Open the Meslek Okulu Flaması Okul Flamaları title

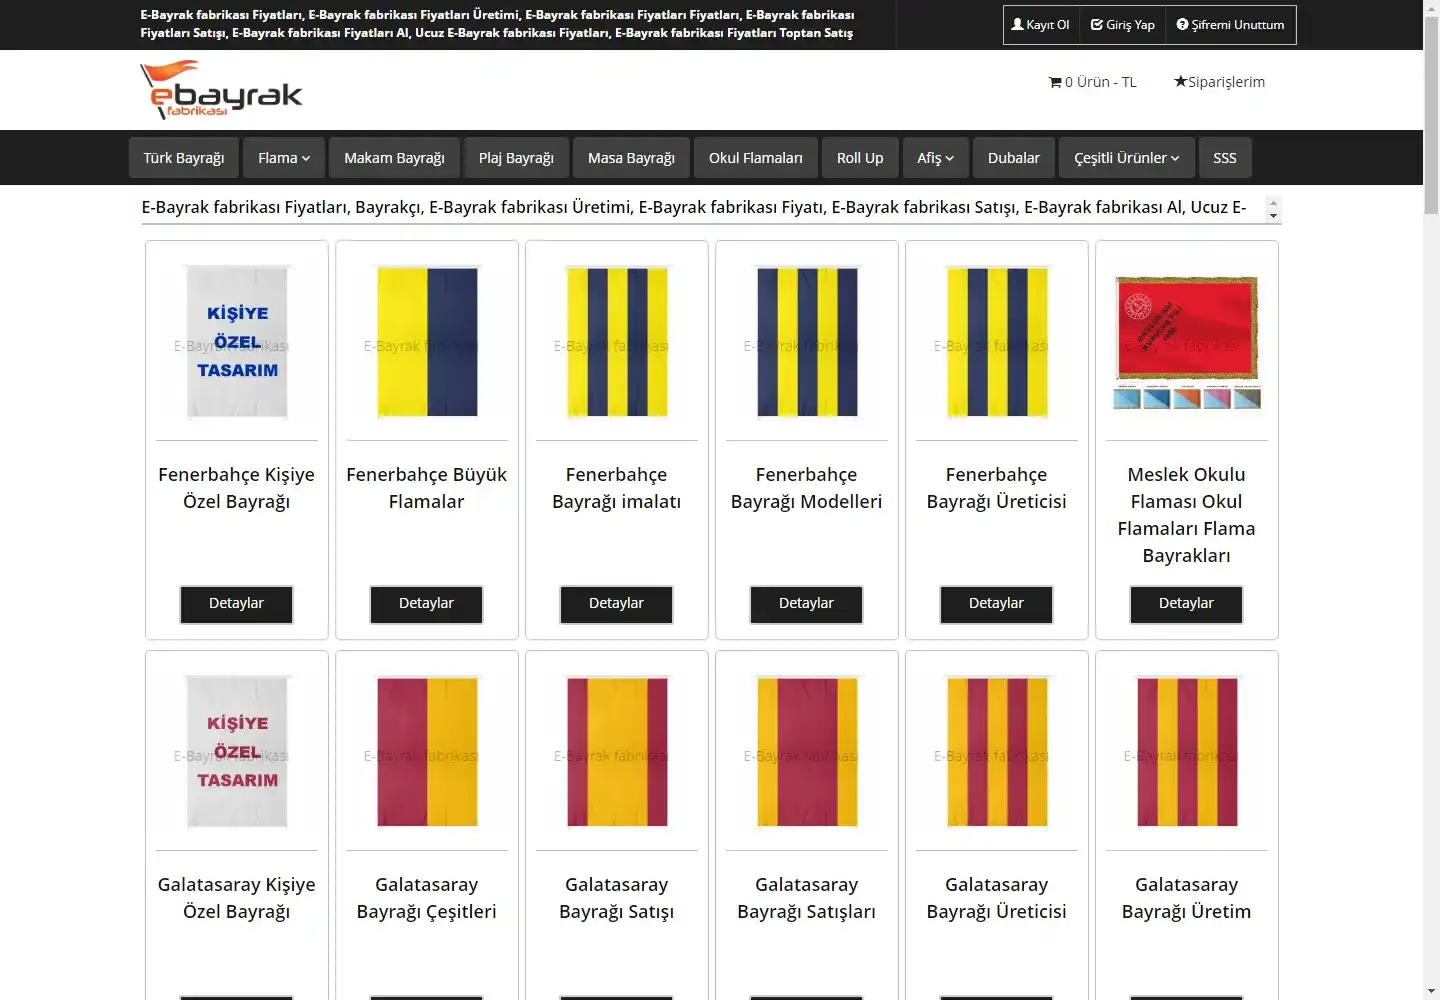coord(1186,515)
